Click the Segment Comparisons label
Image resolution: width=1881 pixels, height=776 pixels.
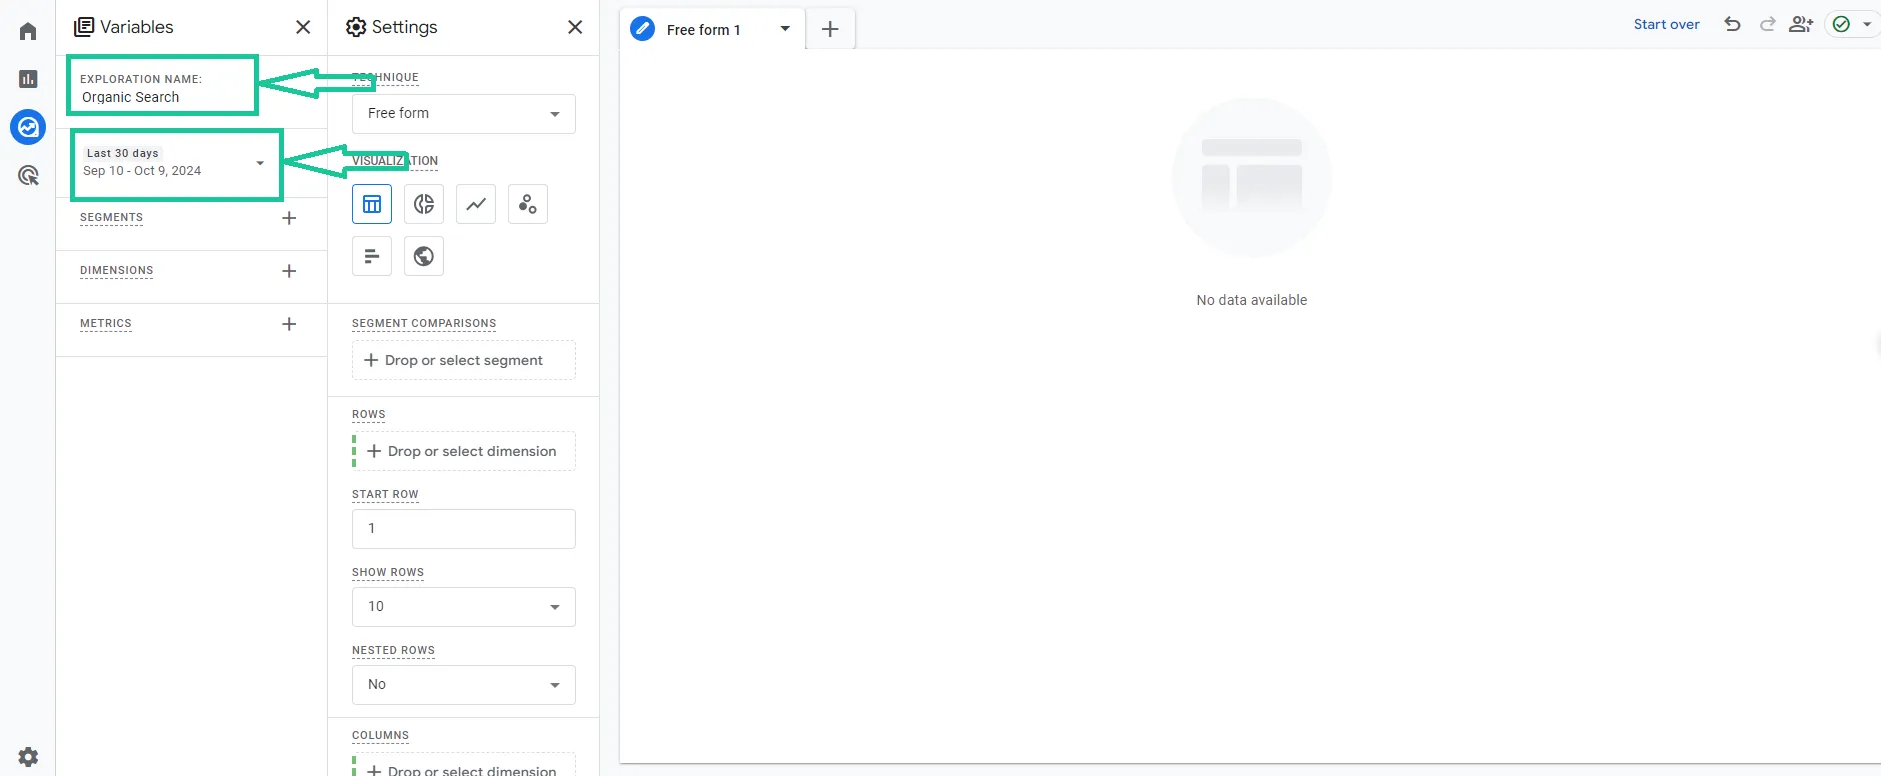424,324
